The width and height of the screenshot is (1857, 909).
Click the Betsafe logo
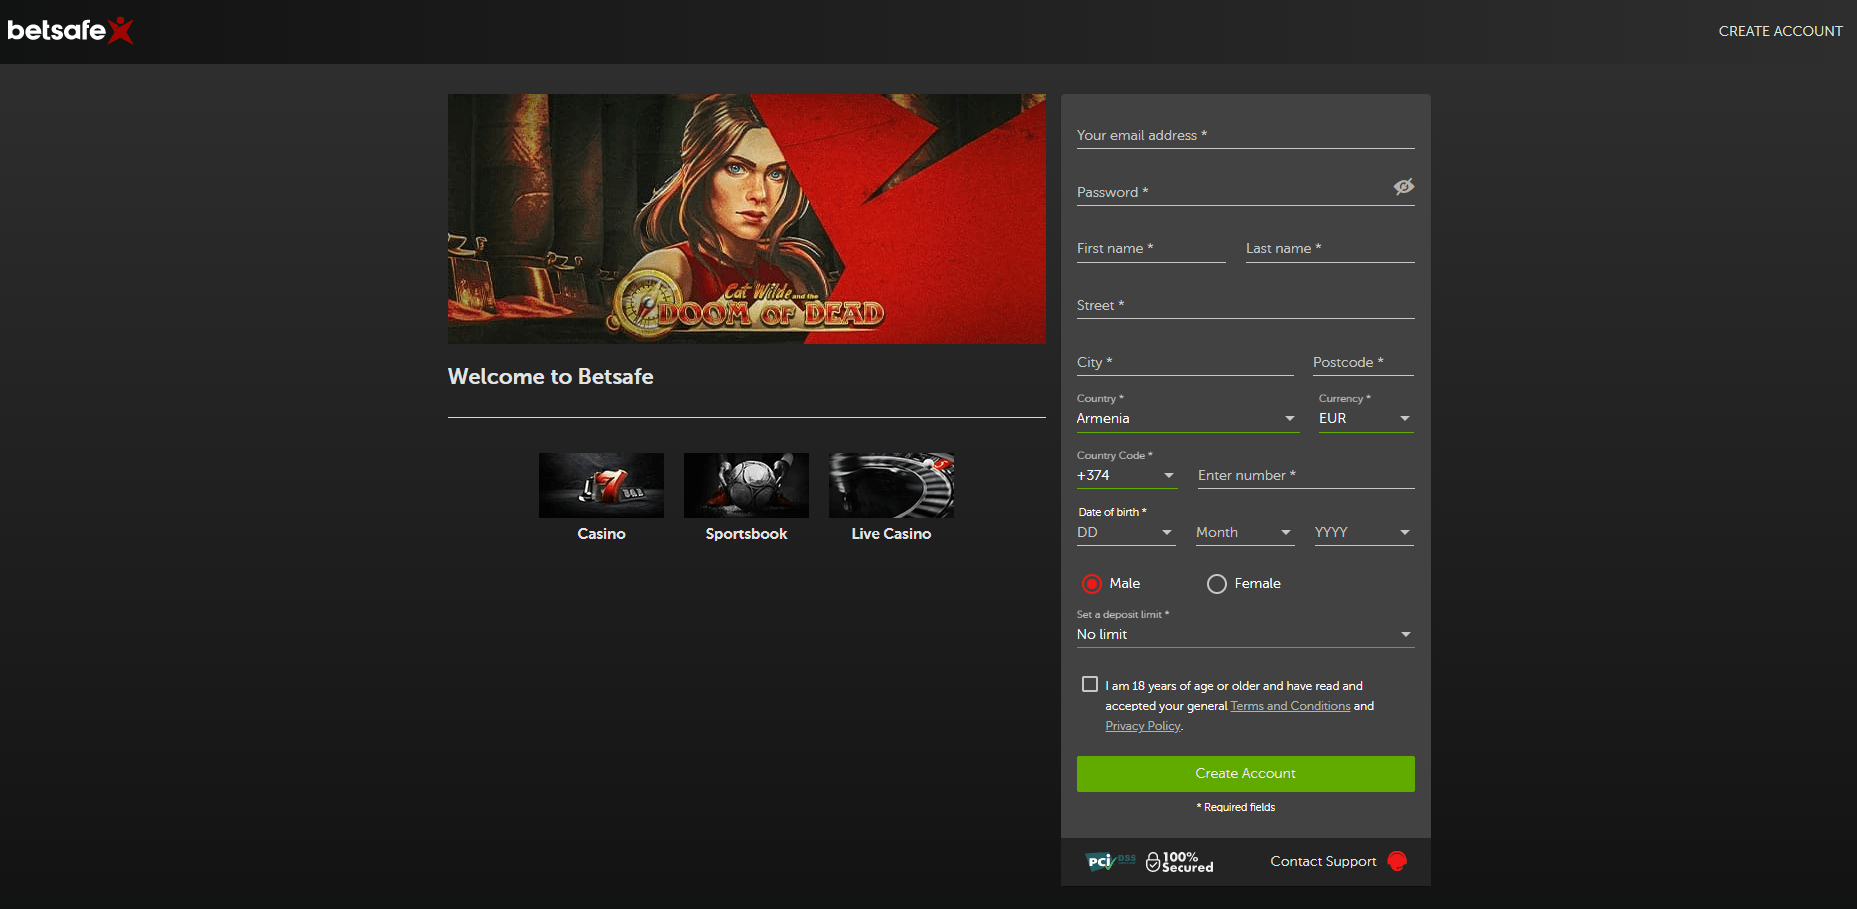point(70,31)
